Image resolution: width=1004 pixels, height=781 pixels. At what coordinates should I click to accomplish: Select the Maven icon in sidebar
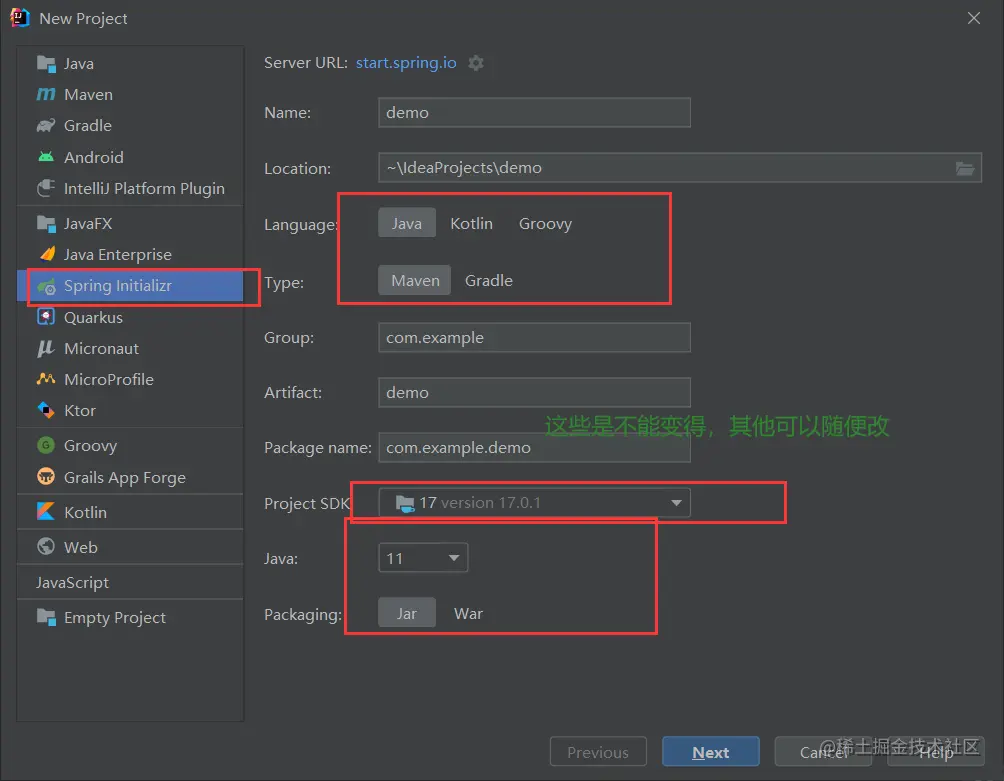click(46, 94)
